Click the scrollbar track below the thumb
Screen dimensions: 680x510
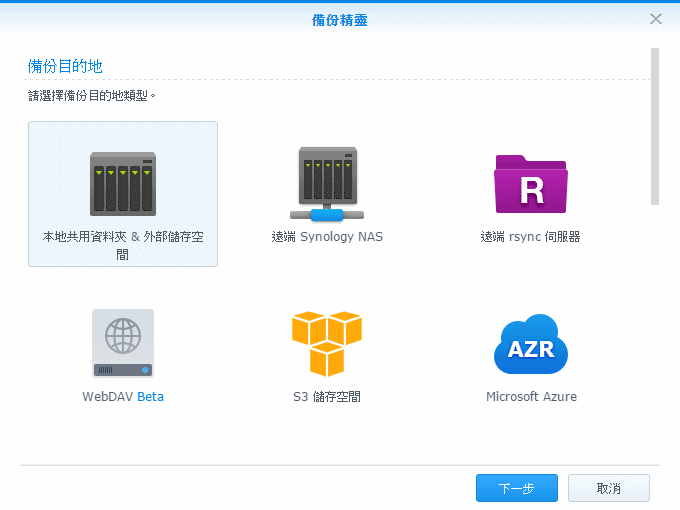655,320
